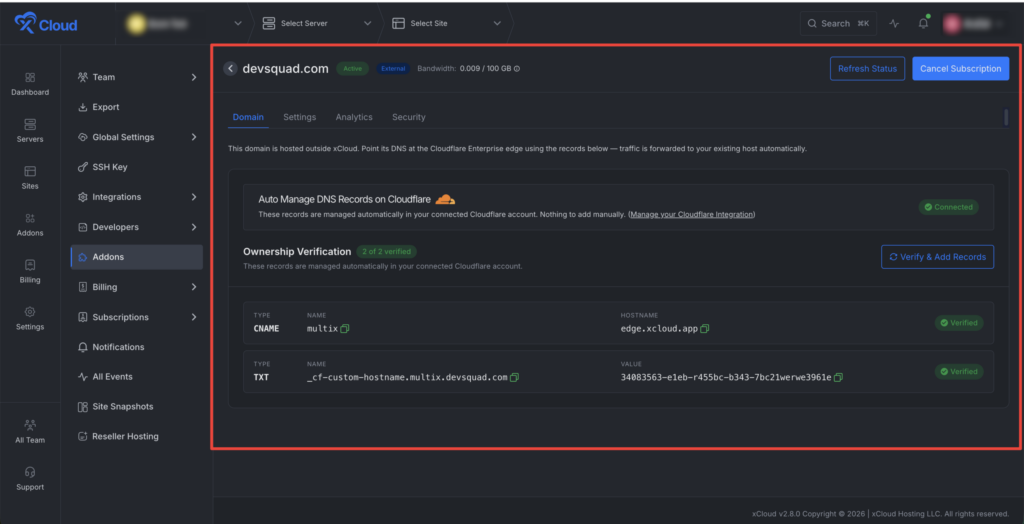Click the bandwidth info icon
This screenshot has height=524, width=1024.
(517, 69)
